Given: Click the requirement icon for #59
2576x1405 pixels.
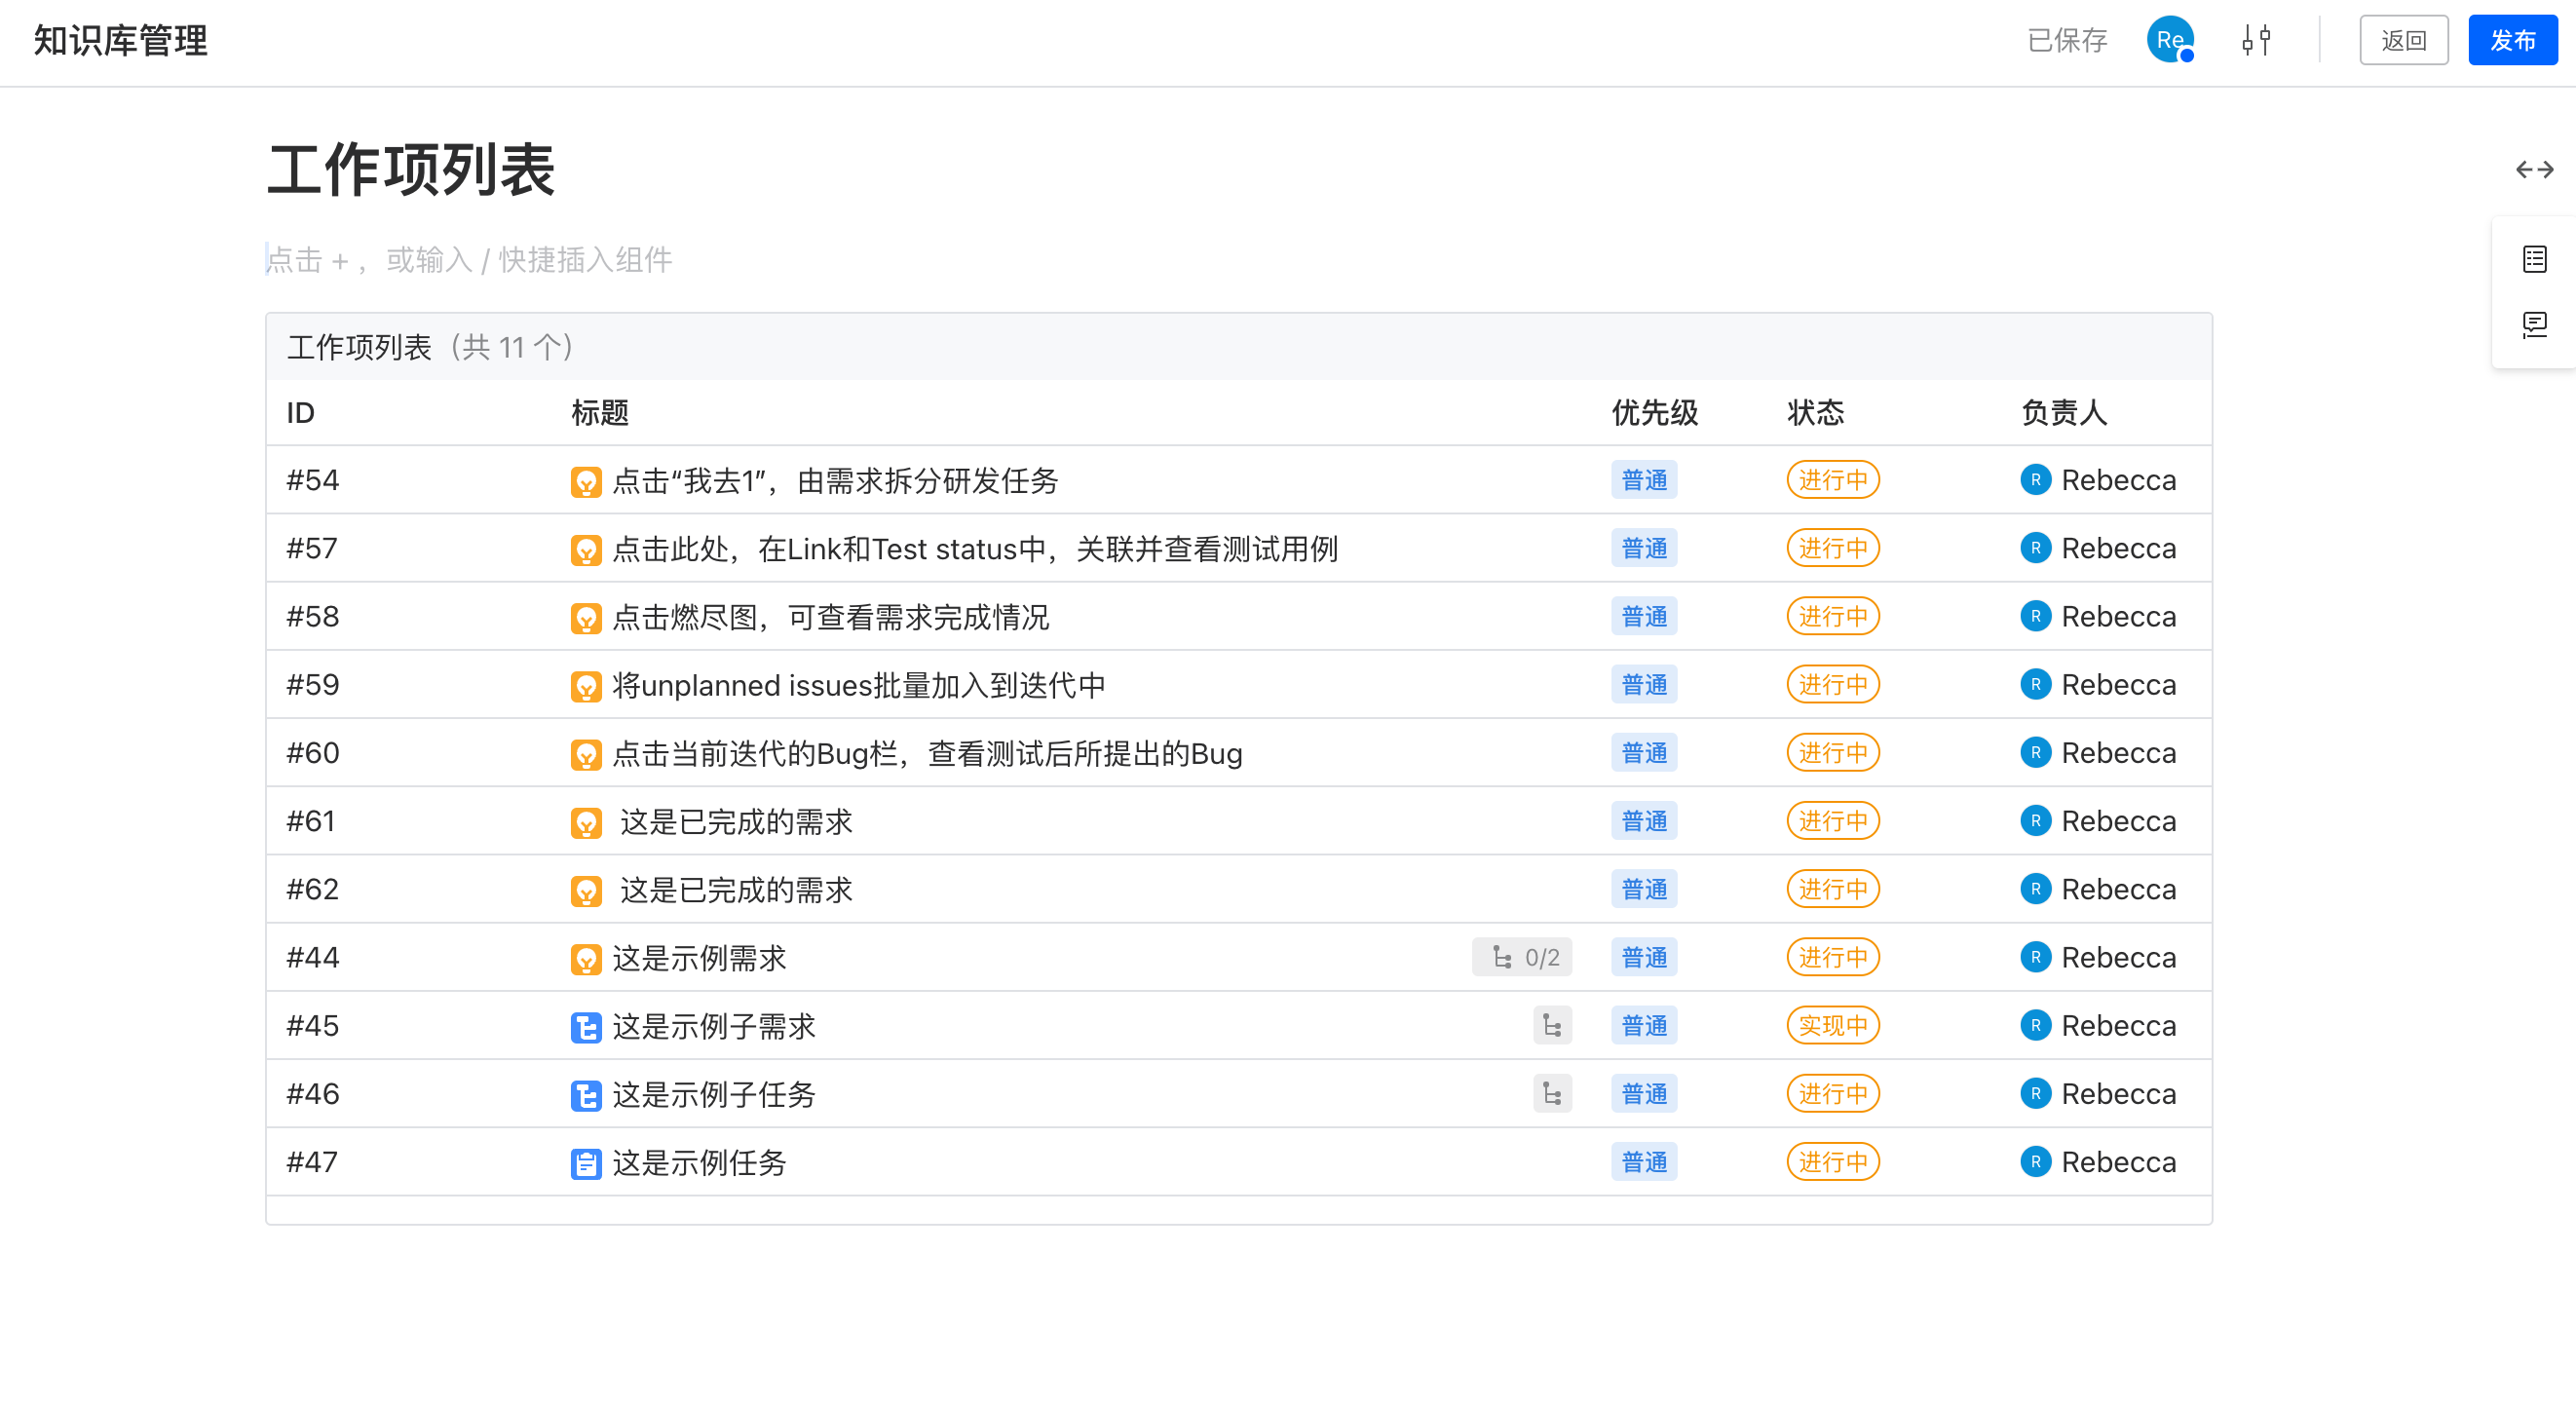Looking at the screenshot, I should (586, 685).
